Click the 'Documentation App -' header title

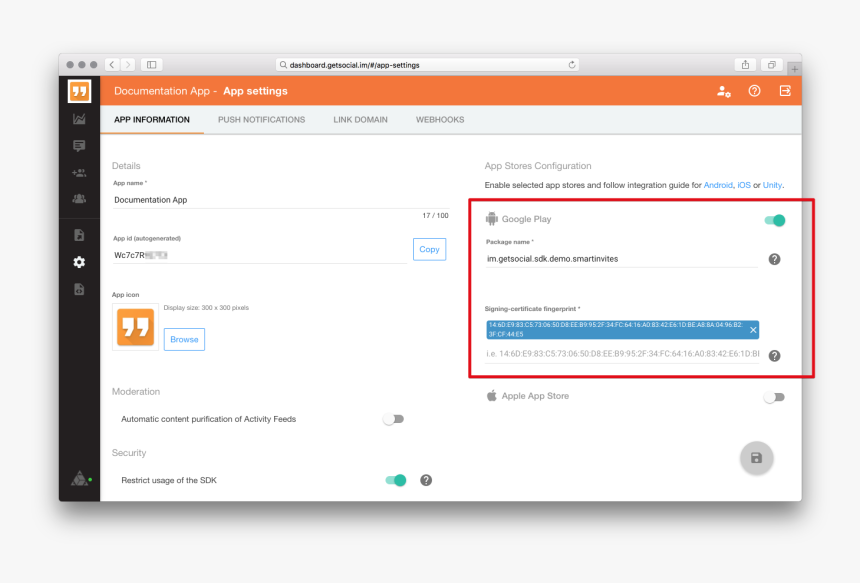[165, 91]
